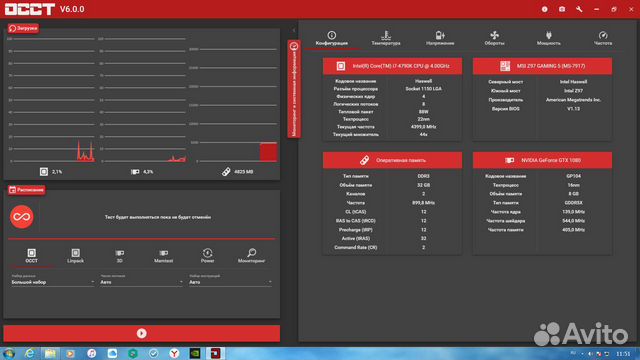Launch Internet Explorer from taskbar

point(29,353)
